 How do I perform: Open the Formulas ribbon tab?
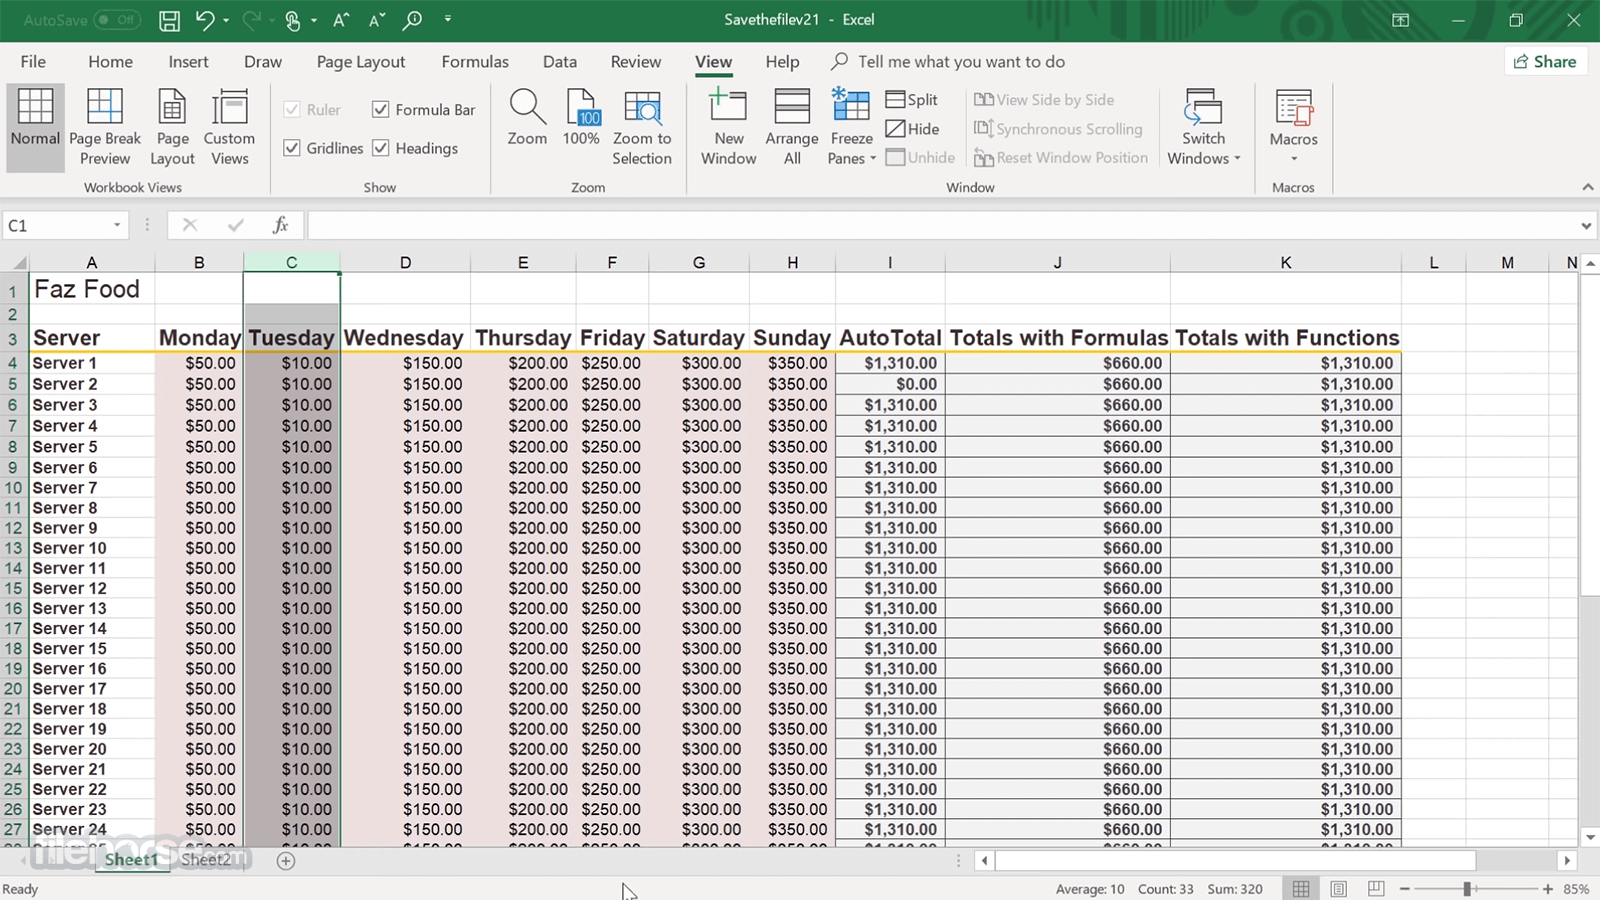pyautogui.click(x=475, y=62)
